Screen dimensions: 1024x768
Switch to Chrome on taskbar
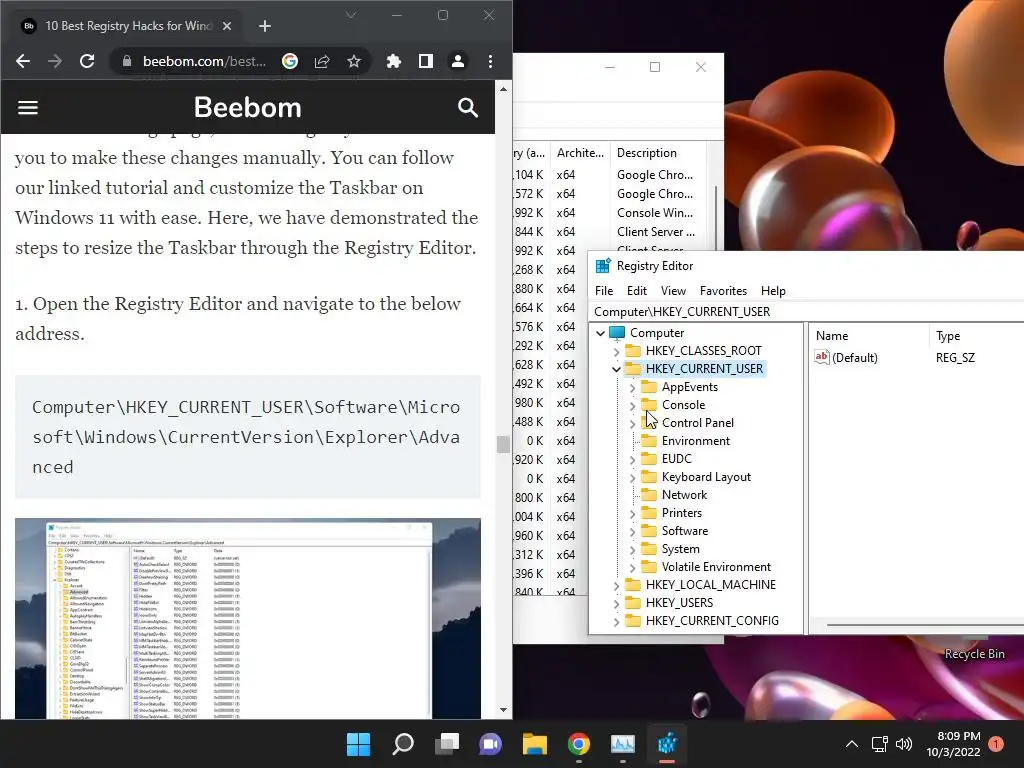(579, 744)
